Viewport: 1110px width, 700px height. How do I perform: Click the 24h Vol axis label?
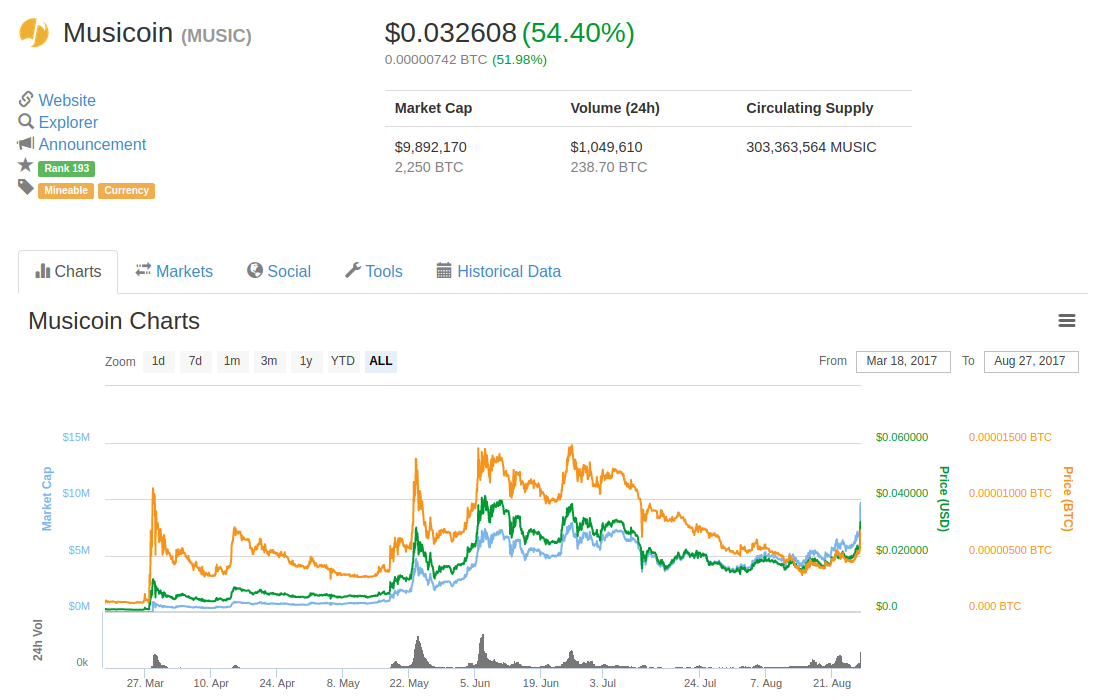(38, 641)
